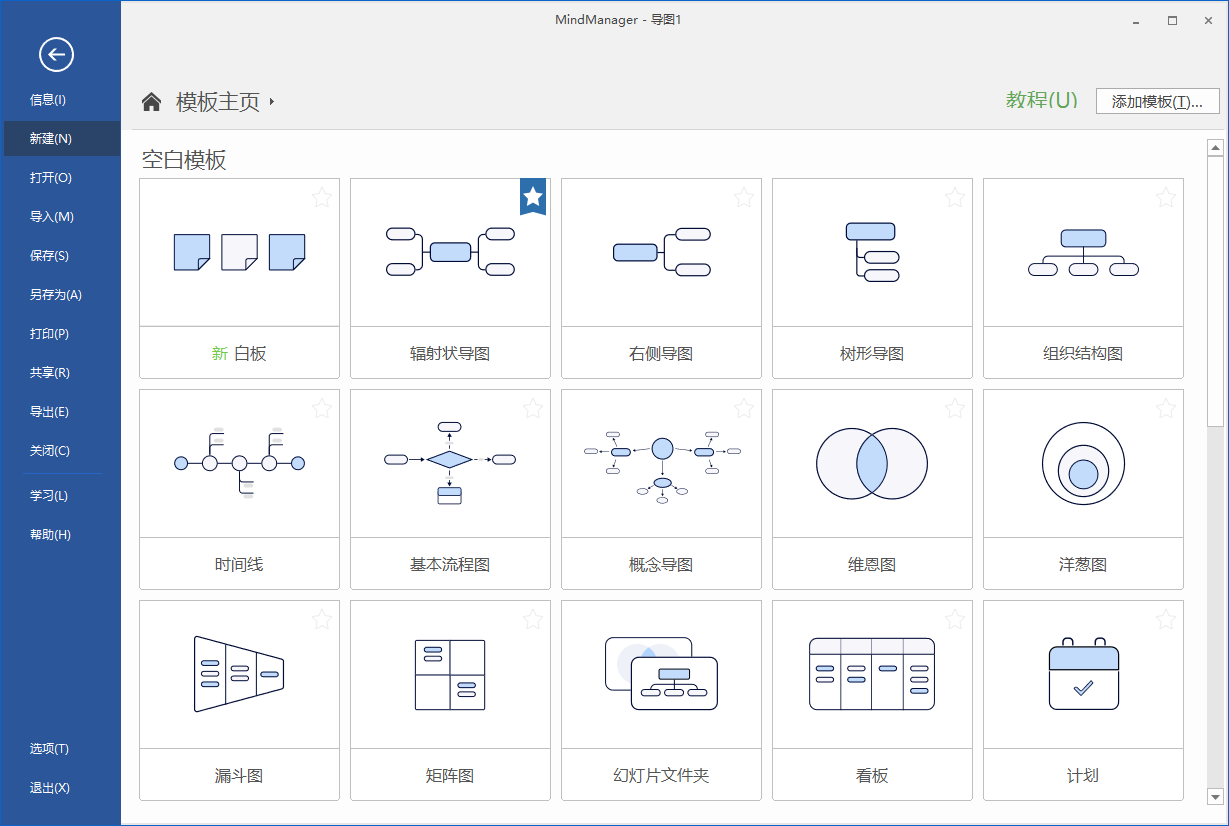Mark 看板 as favorite
This screenshot has height=826, width=1229.
(955, 619)
